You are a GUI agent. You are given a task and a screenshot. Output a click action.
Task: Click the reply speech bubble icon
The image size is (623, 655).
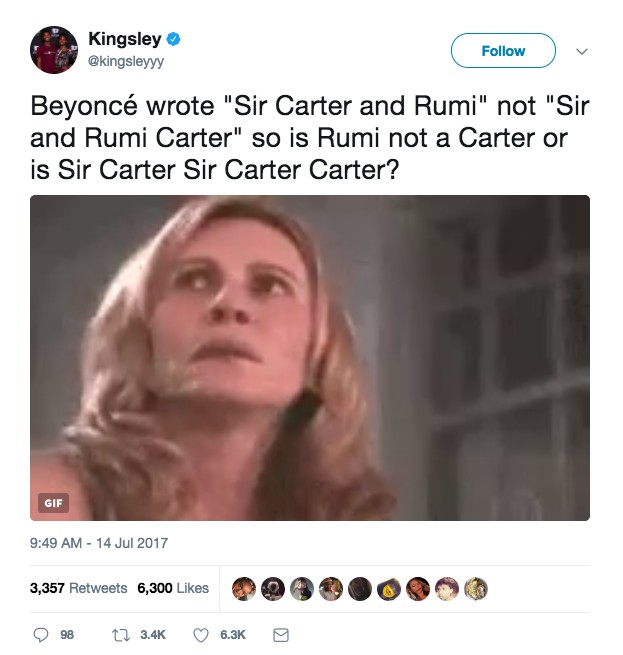click(x=41, y=635)
